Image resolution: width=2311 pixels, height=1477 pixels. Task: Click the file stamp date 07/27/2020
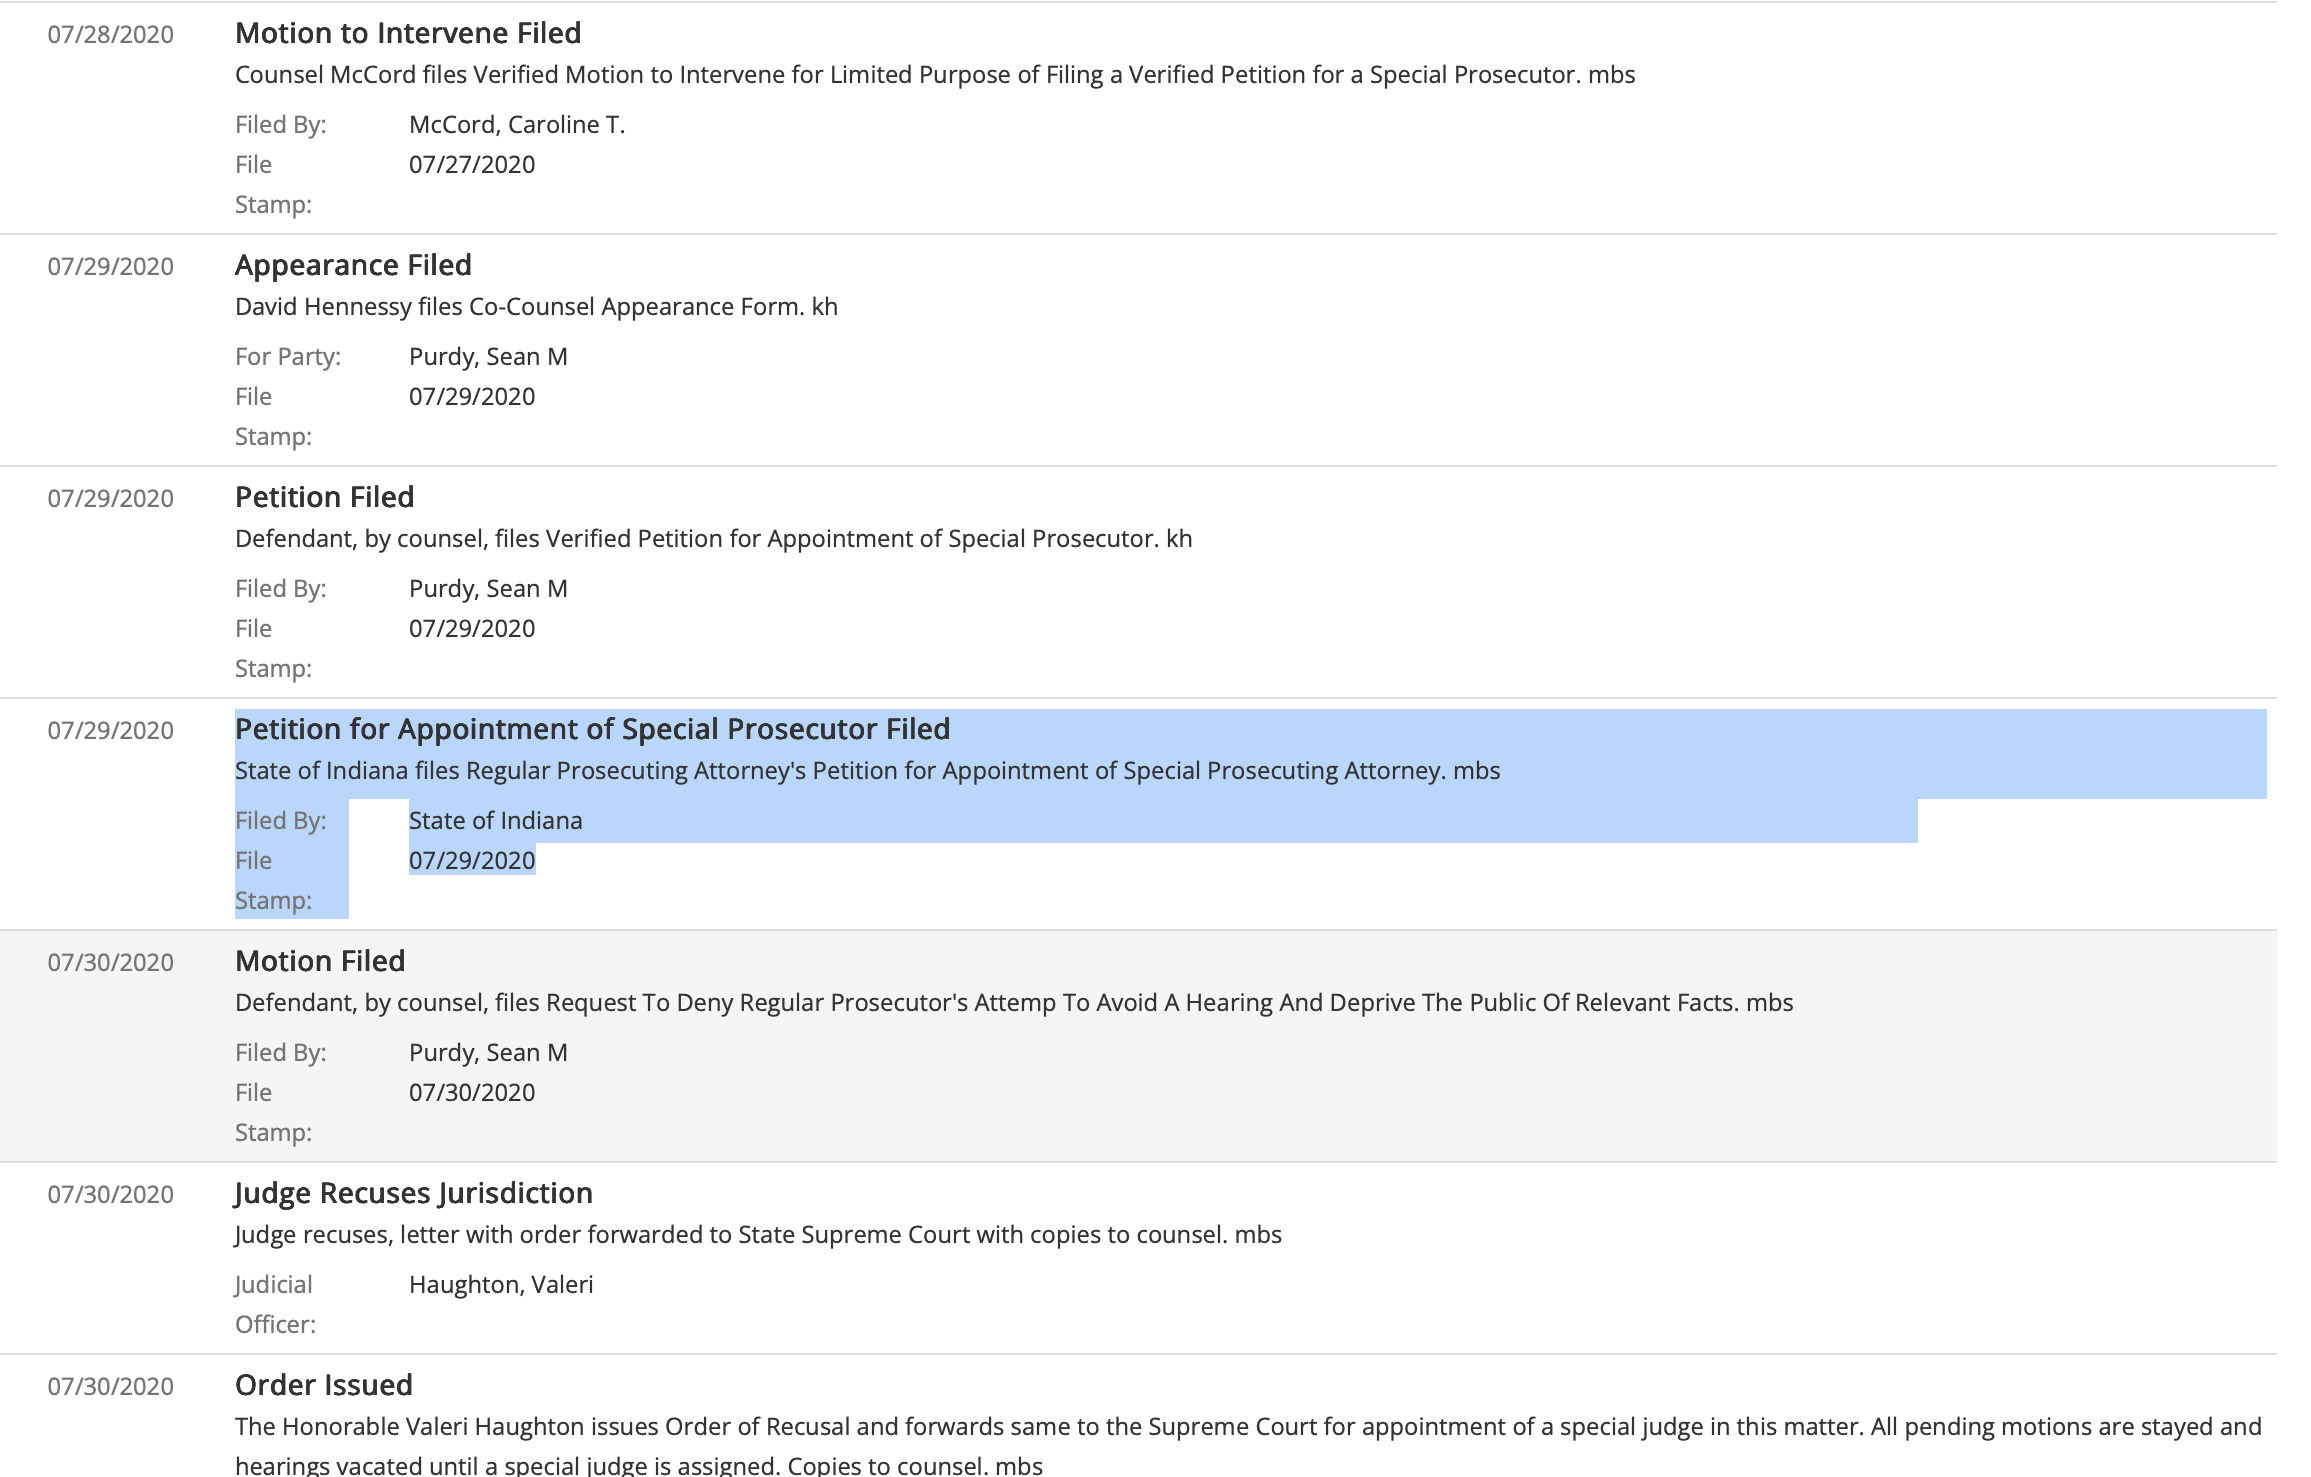click(x=471, y=164)
